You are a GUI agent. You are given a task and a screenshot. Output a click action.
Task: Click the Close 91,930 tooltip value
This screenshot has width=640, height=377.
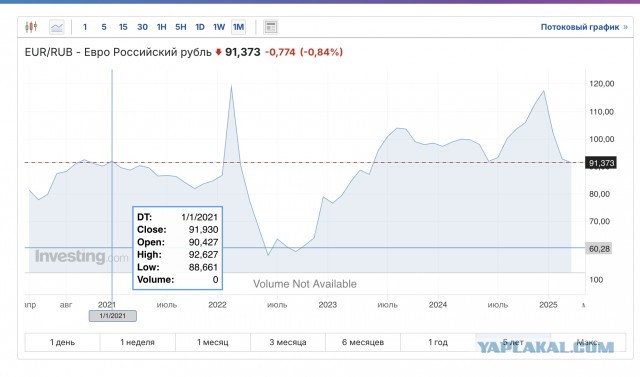click(x=203, y=230)
